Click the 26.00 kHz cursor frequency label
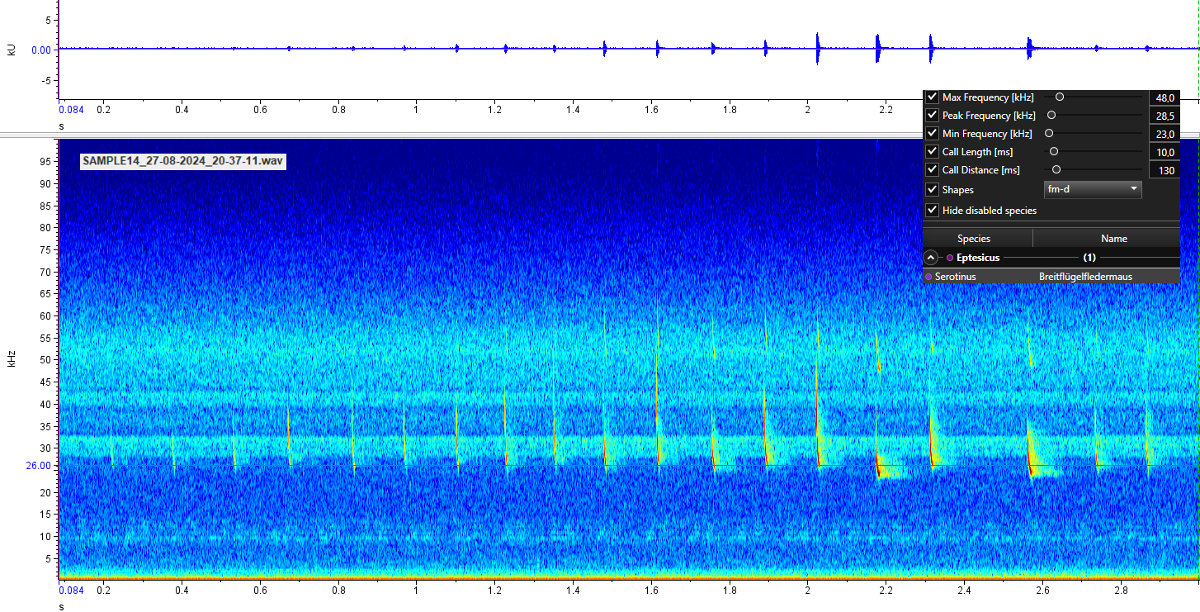 pos(37,466)
